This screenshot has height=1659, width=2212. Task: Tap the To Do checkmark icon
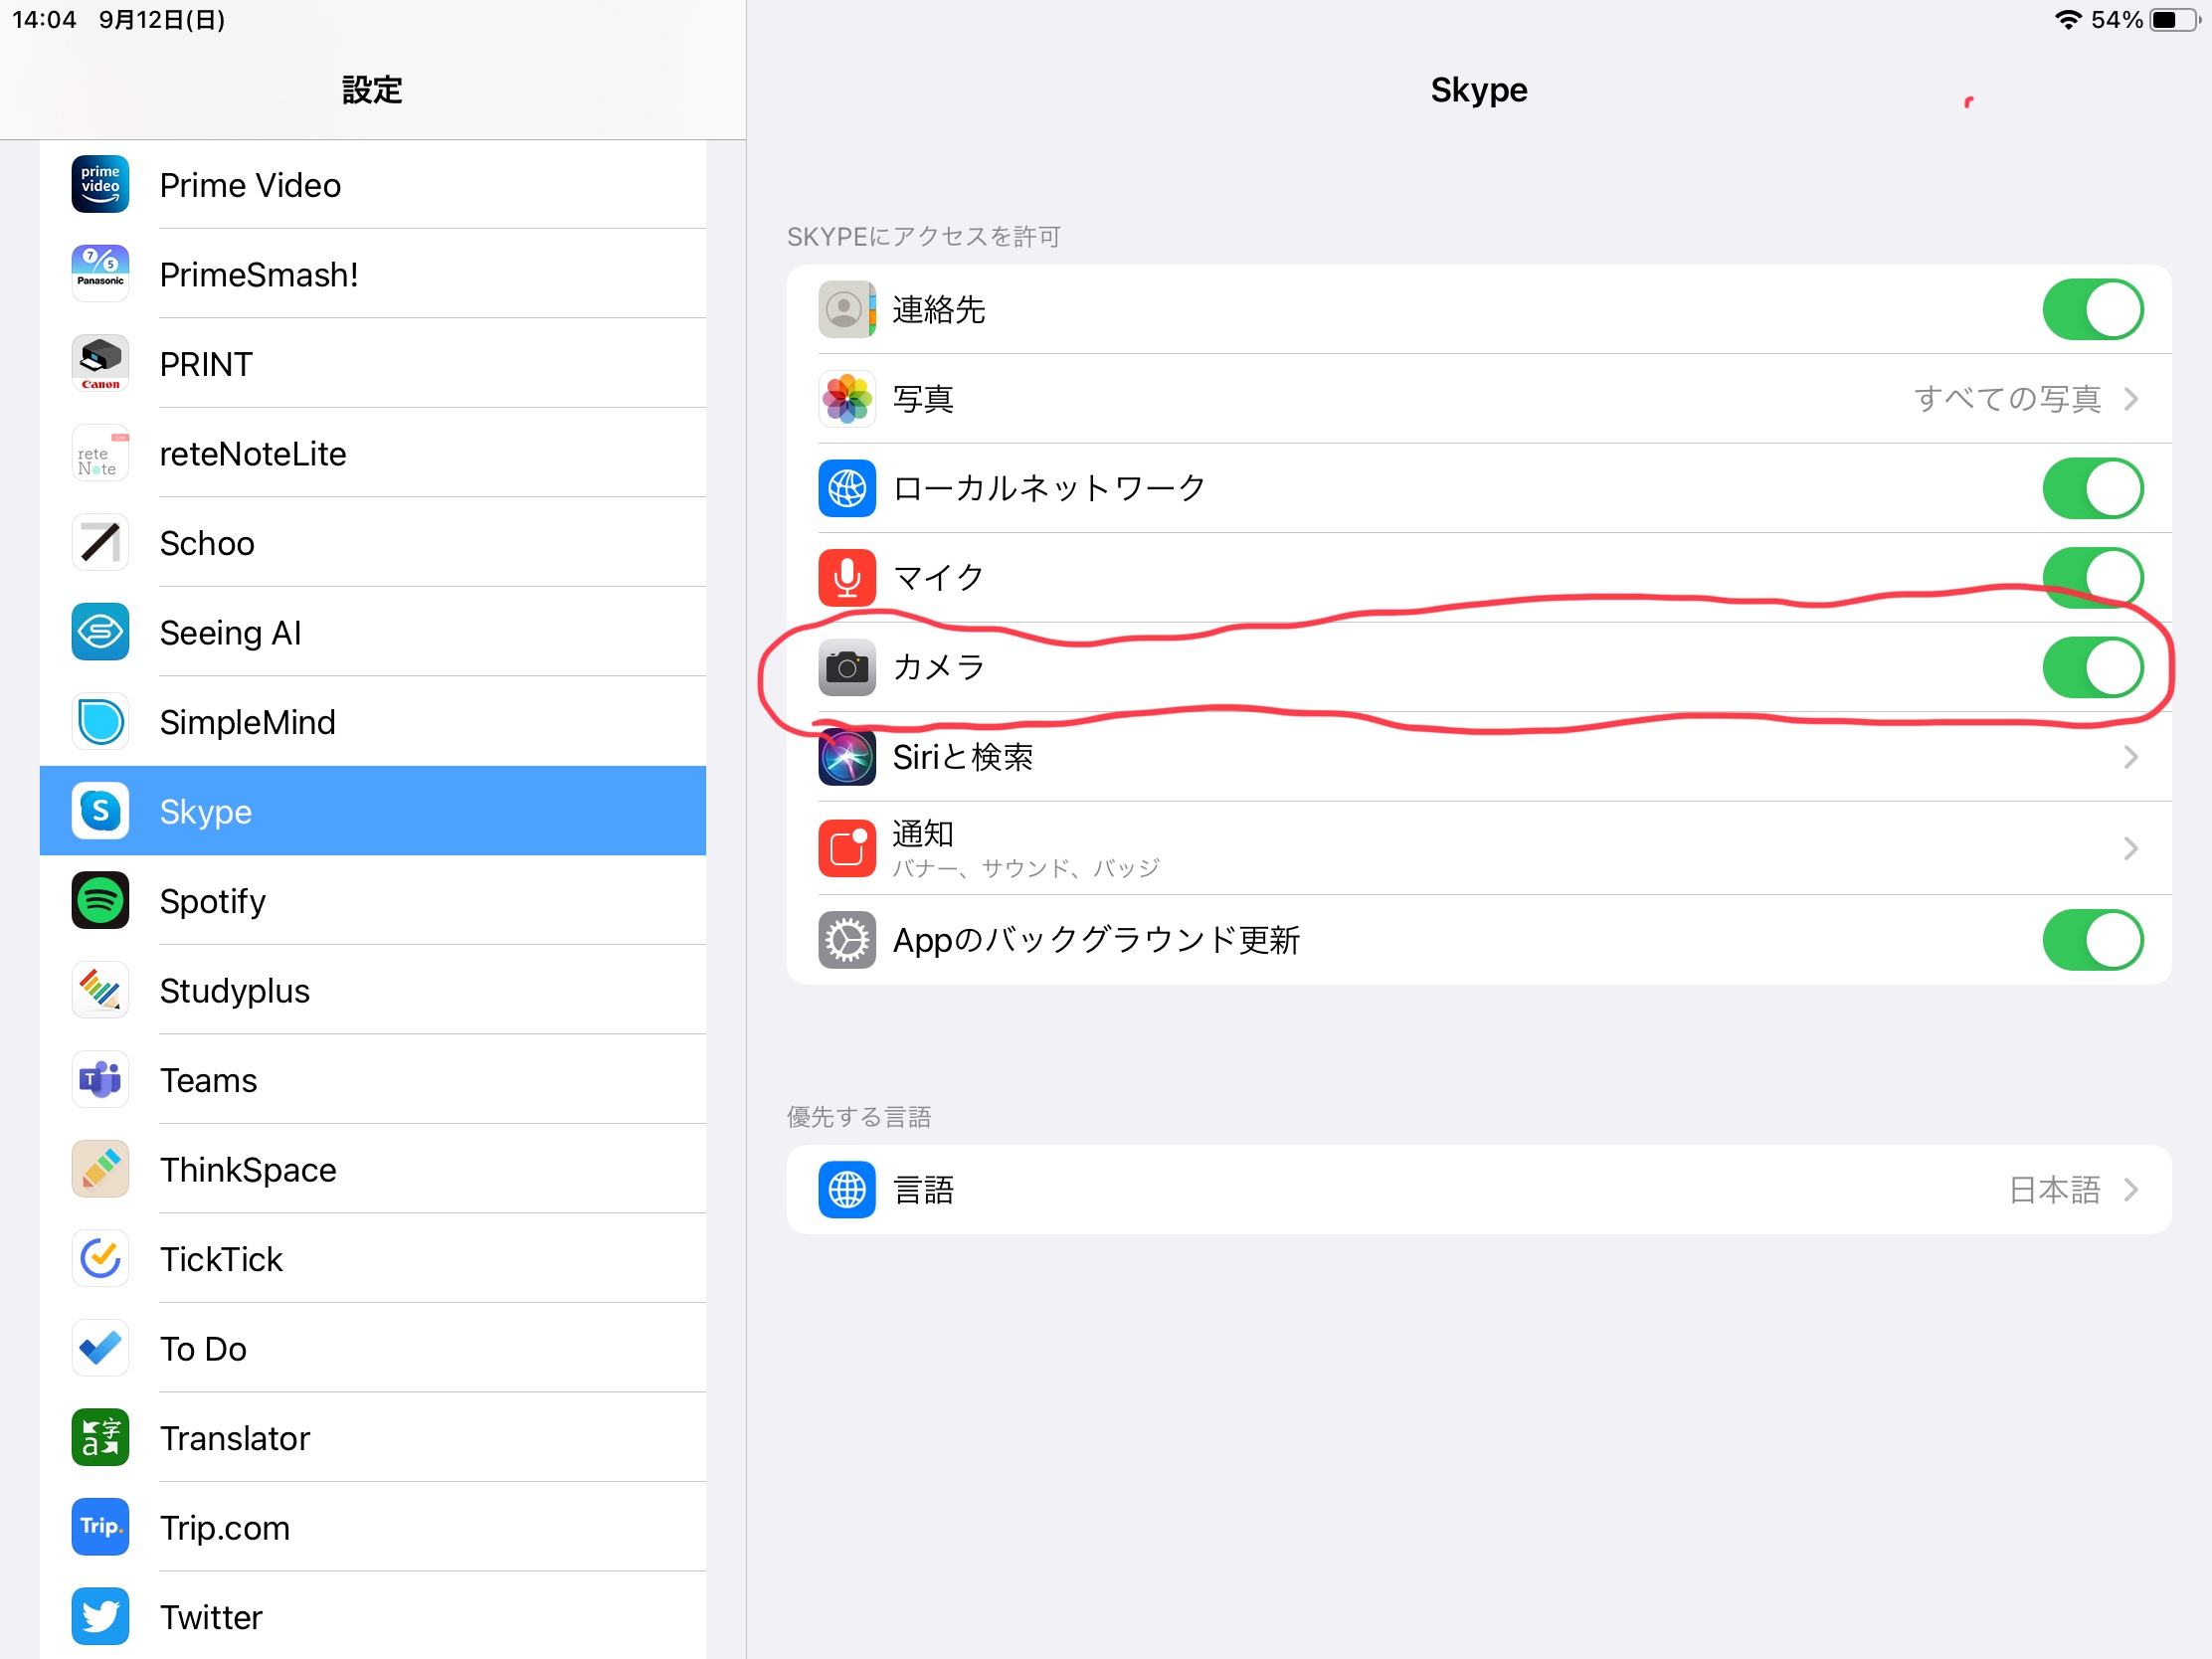[x=100, y=1347]
